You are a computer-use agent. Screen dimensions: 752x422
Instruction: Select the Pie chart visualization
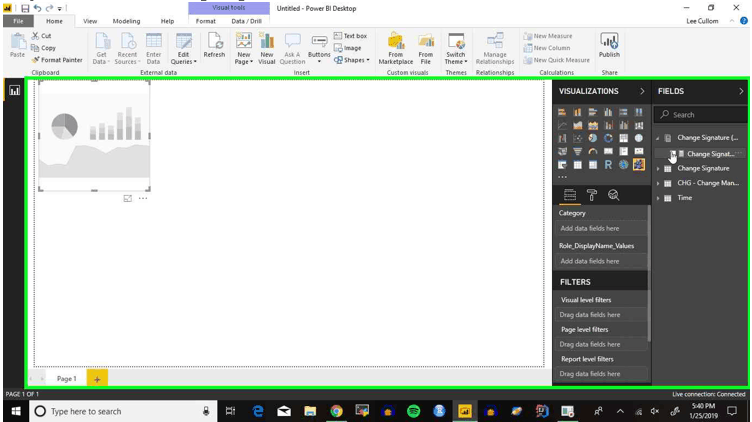pyautogui.click(x=593, y=138)
